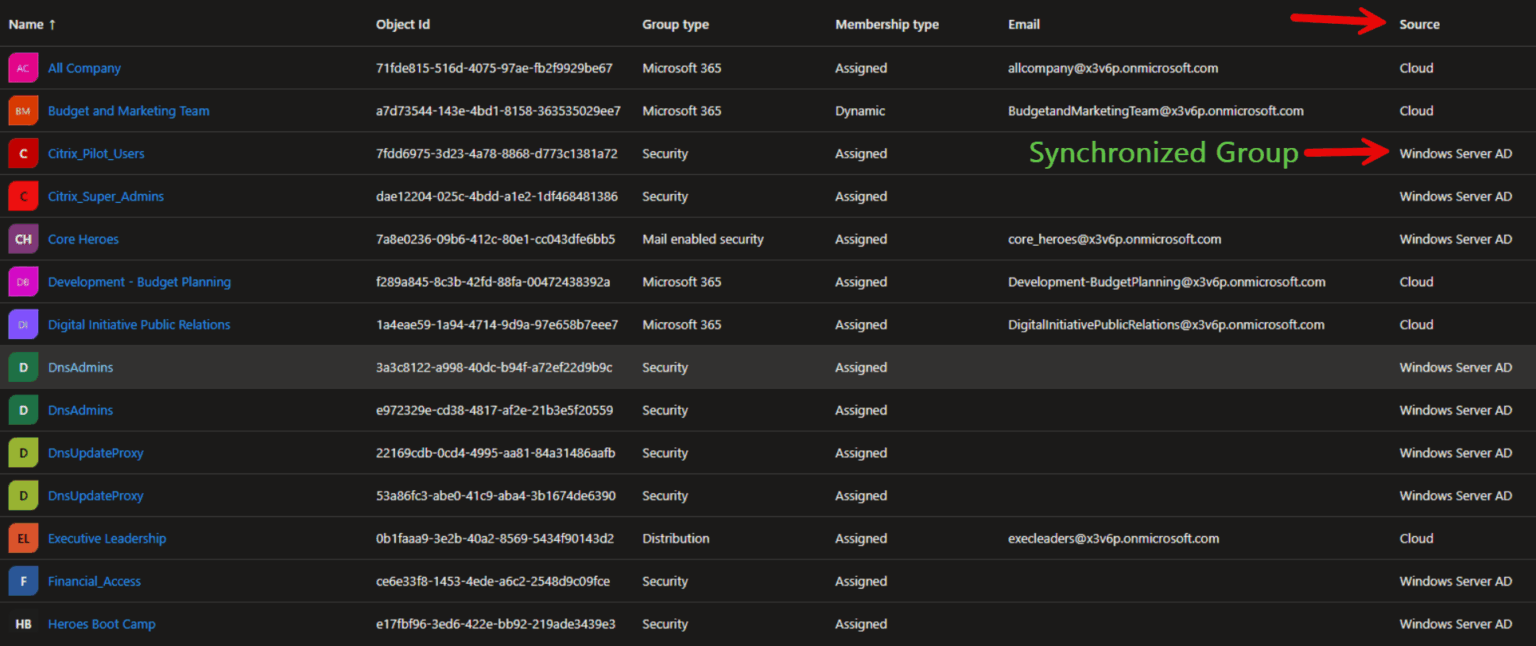Select object ID f289a845-8c3b-42fd-88fa-00472438392a

click(493, 282)
